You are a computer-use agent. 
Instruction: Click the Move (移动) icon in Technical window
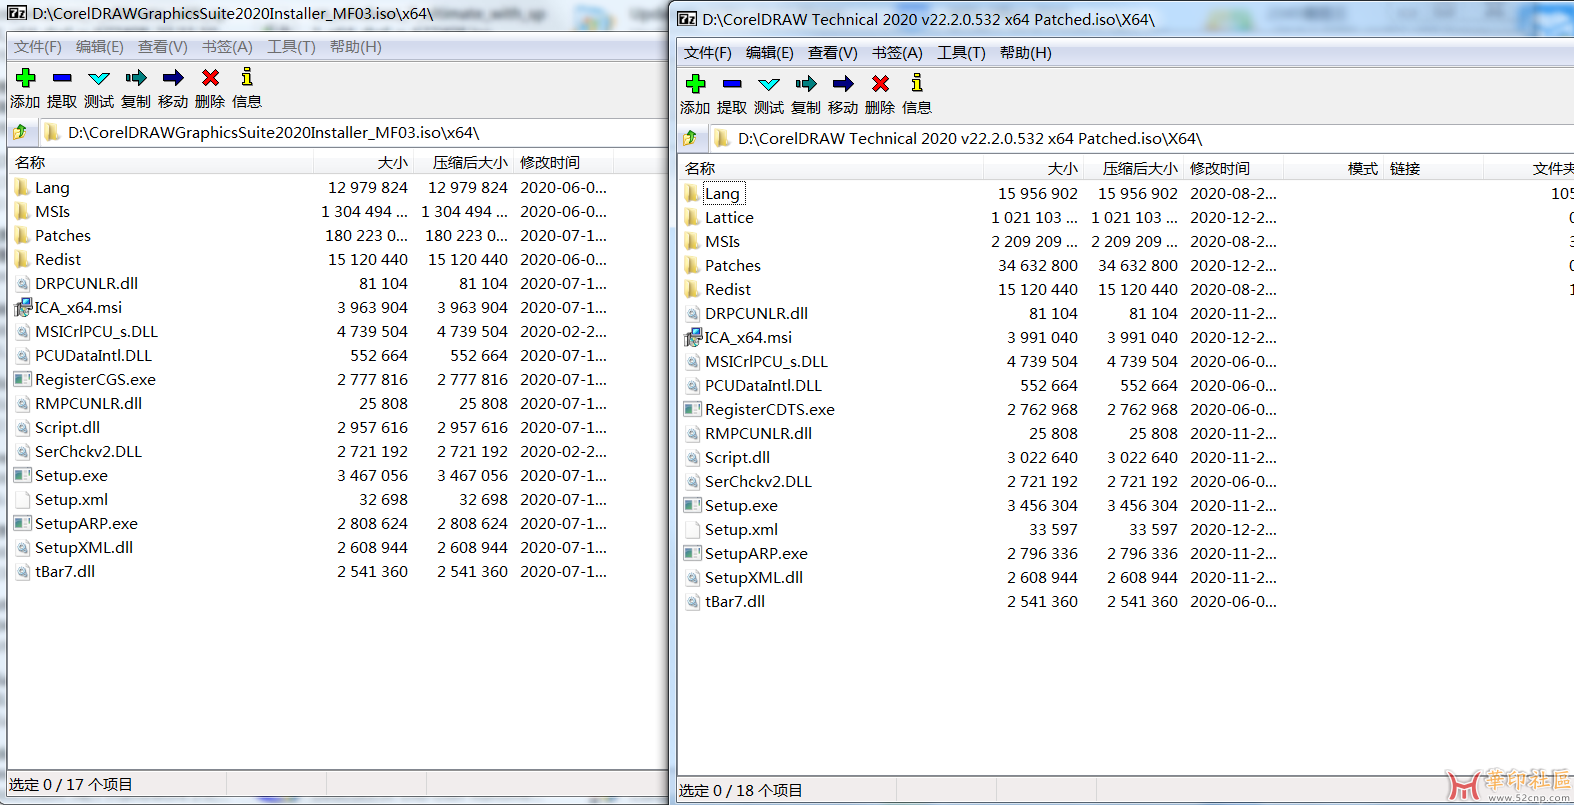point(843,83)
